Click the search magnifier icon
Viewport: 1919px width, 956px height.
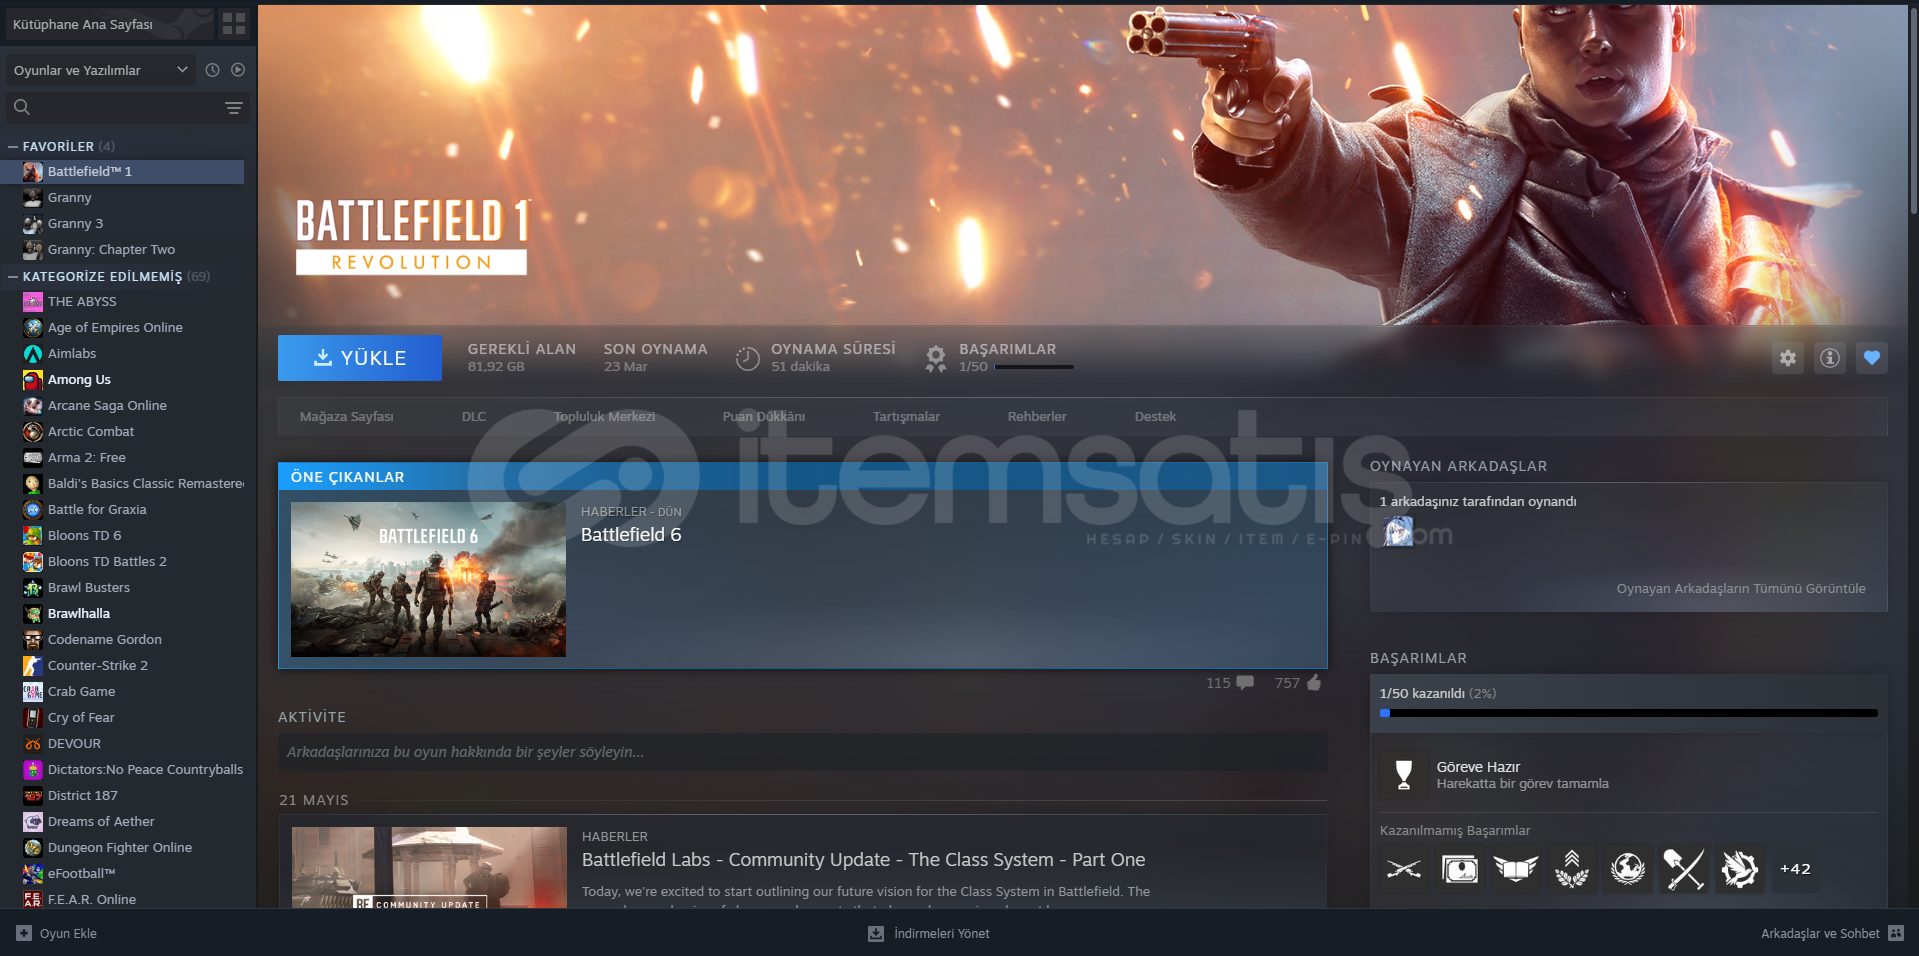pos(22,107)
